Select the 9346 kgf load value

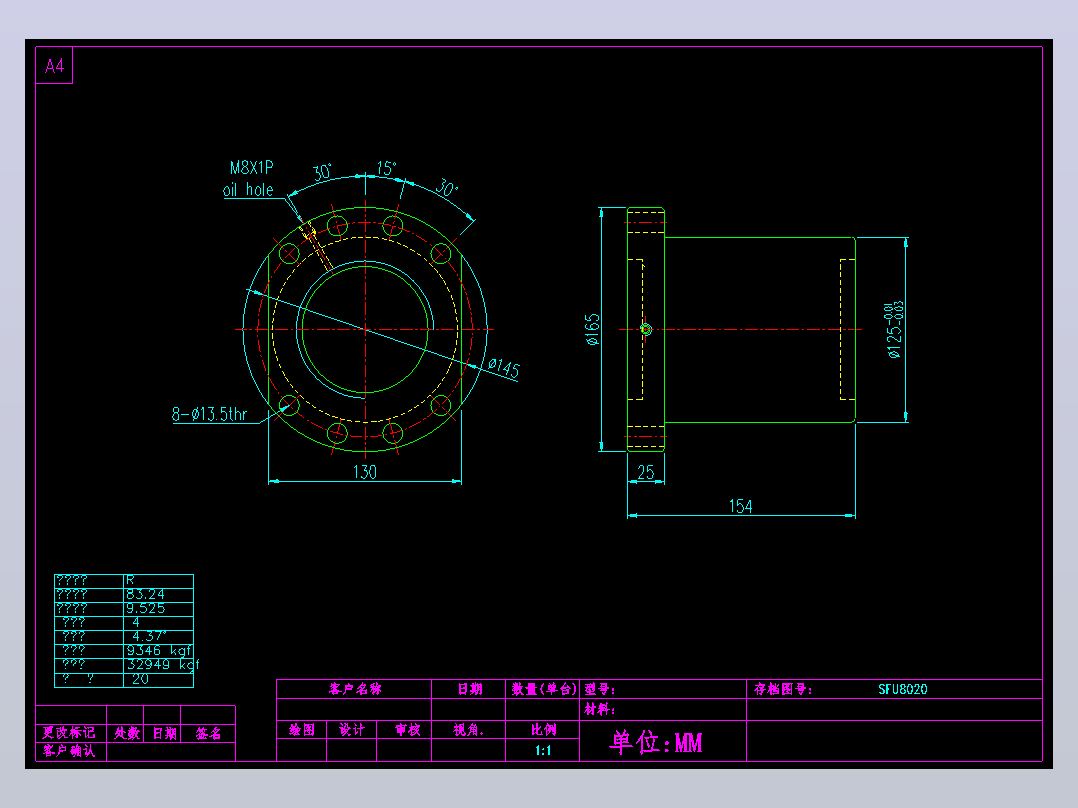[x=158, y=651]
